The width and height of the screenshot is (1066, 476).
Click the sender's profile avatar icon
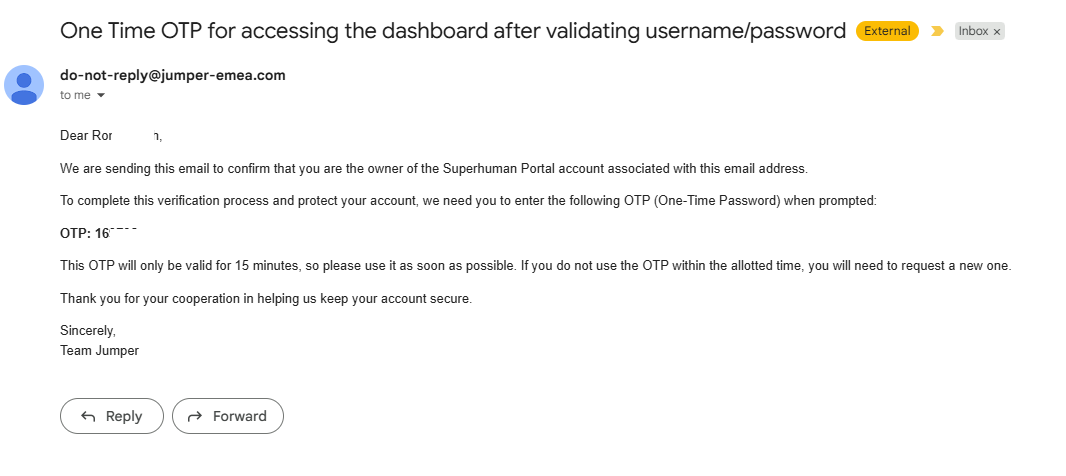[24, 85]
